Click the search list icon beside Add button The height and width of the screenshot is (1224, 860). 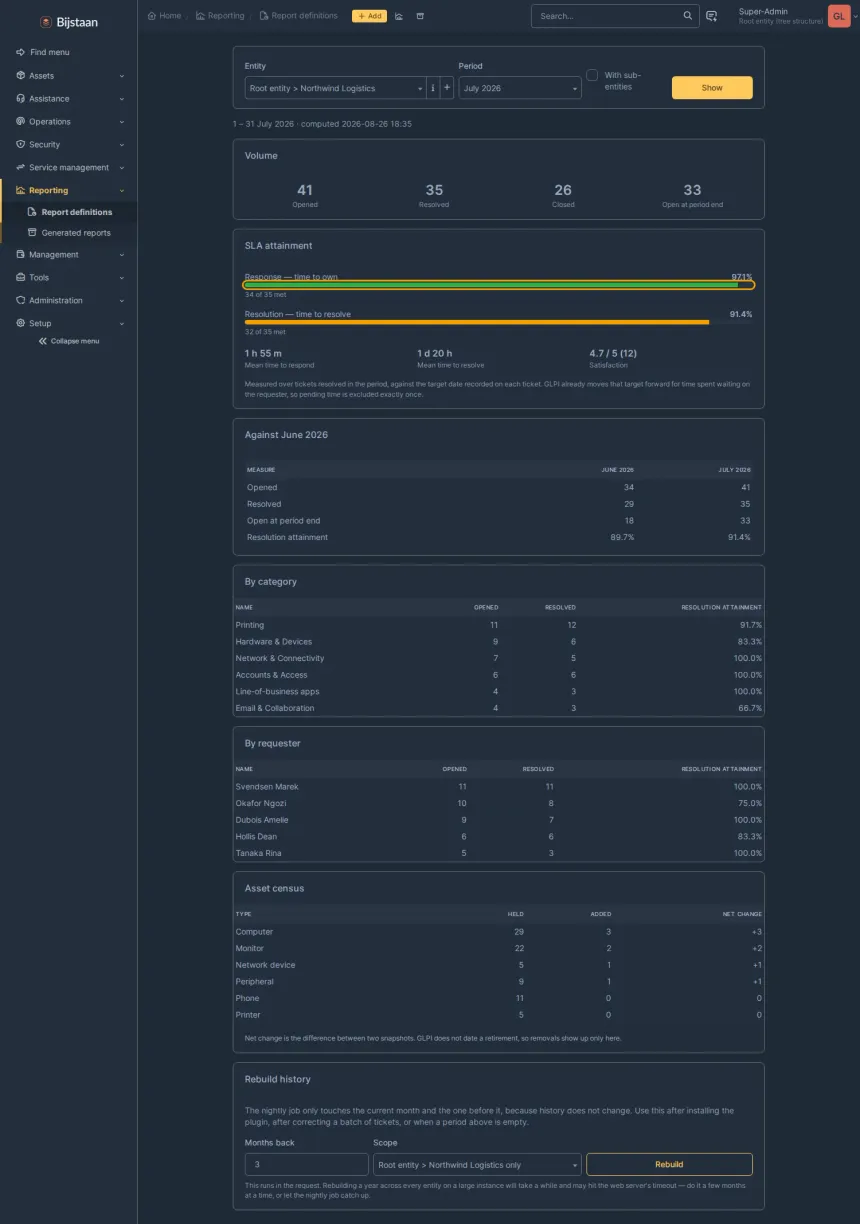(399, 16)
